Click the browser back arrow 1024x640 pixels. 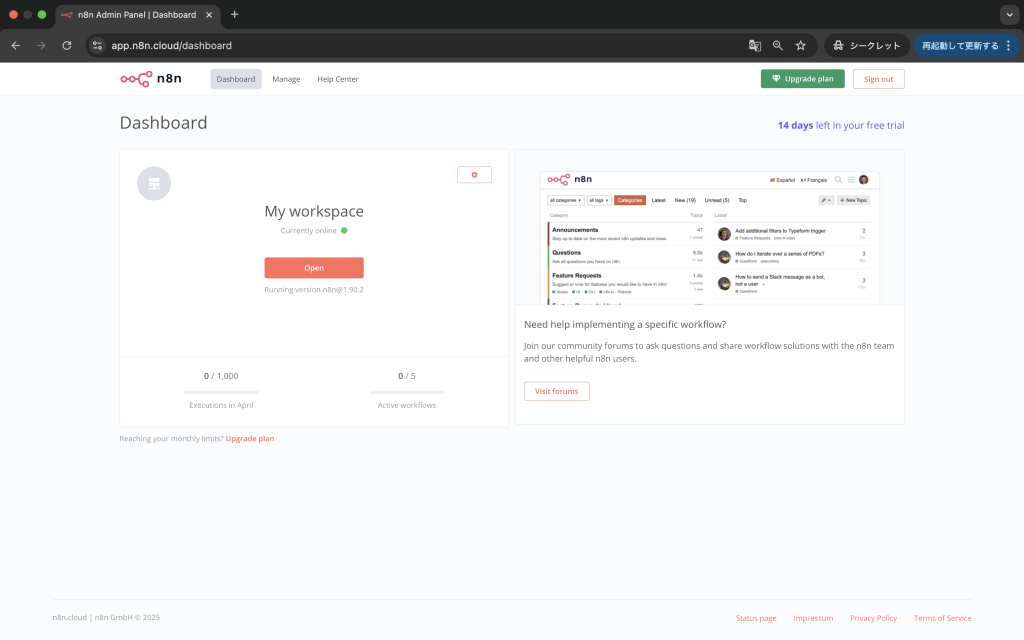16,45
